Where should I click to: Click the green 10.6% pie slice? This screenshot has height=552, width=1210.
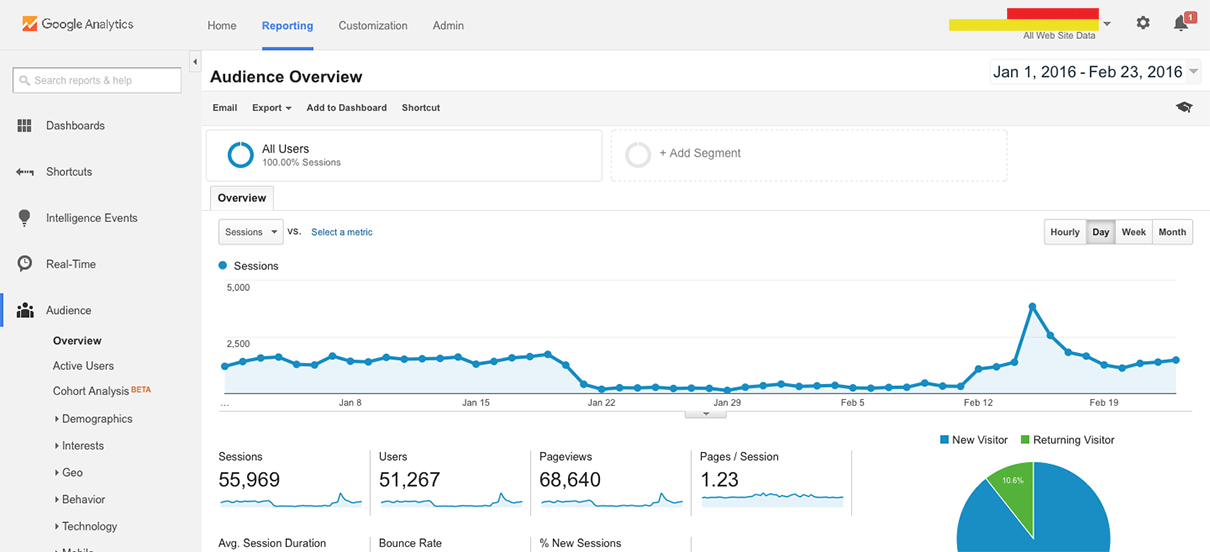[x=1013, y=487]
